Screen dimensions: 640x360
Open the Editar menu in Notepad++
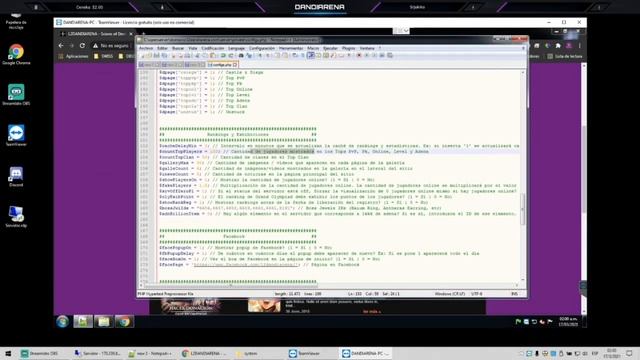coord(162,48)
